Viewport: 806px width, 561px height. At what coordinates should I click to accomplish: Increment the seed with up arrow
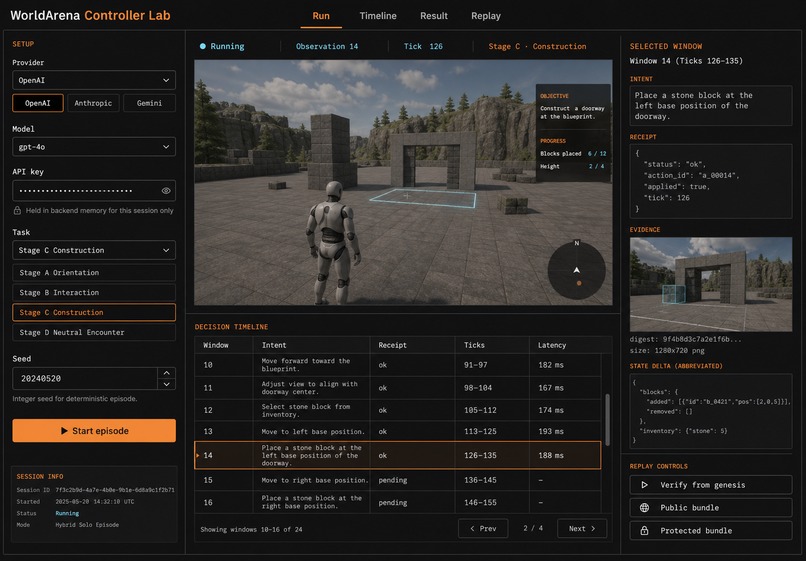click(x=167, y=373)
